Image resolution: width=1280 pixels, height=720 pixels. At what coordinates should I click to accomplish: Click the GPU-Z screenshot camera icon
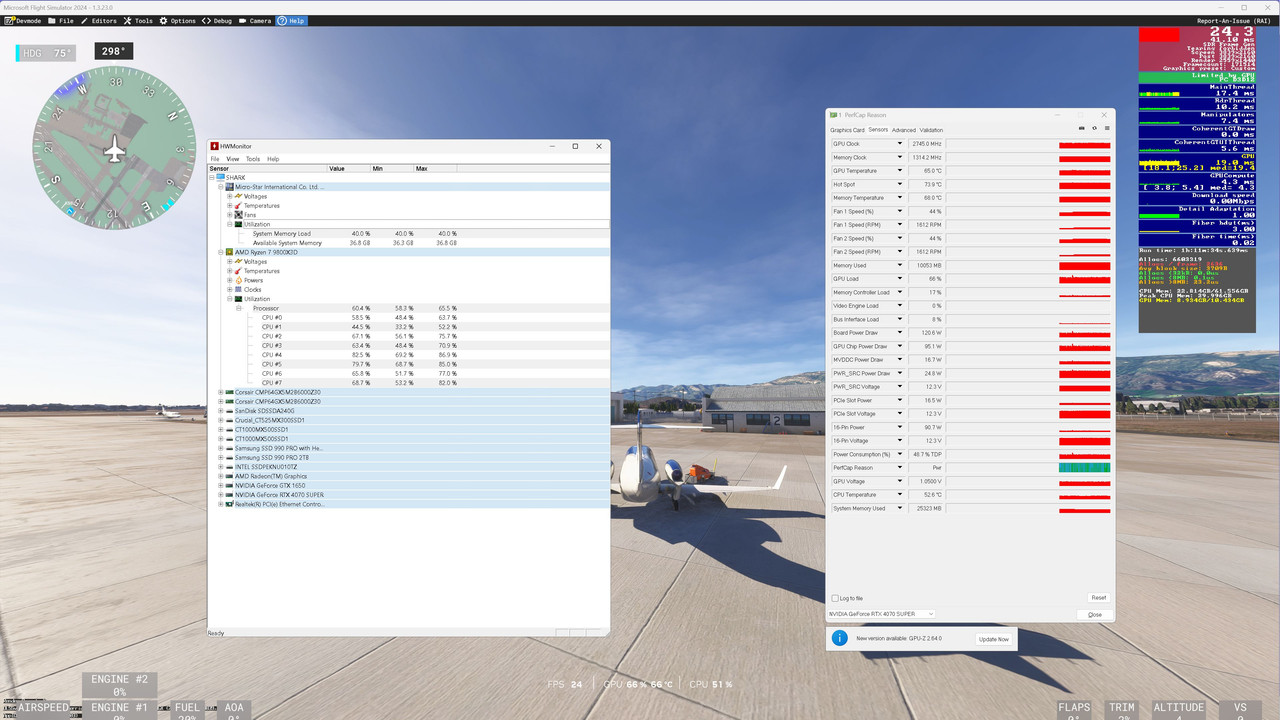(x=1082, y=128)
